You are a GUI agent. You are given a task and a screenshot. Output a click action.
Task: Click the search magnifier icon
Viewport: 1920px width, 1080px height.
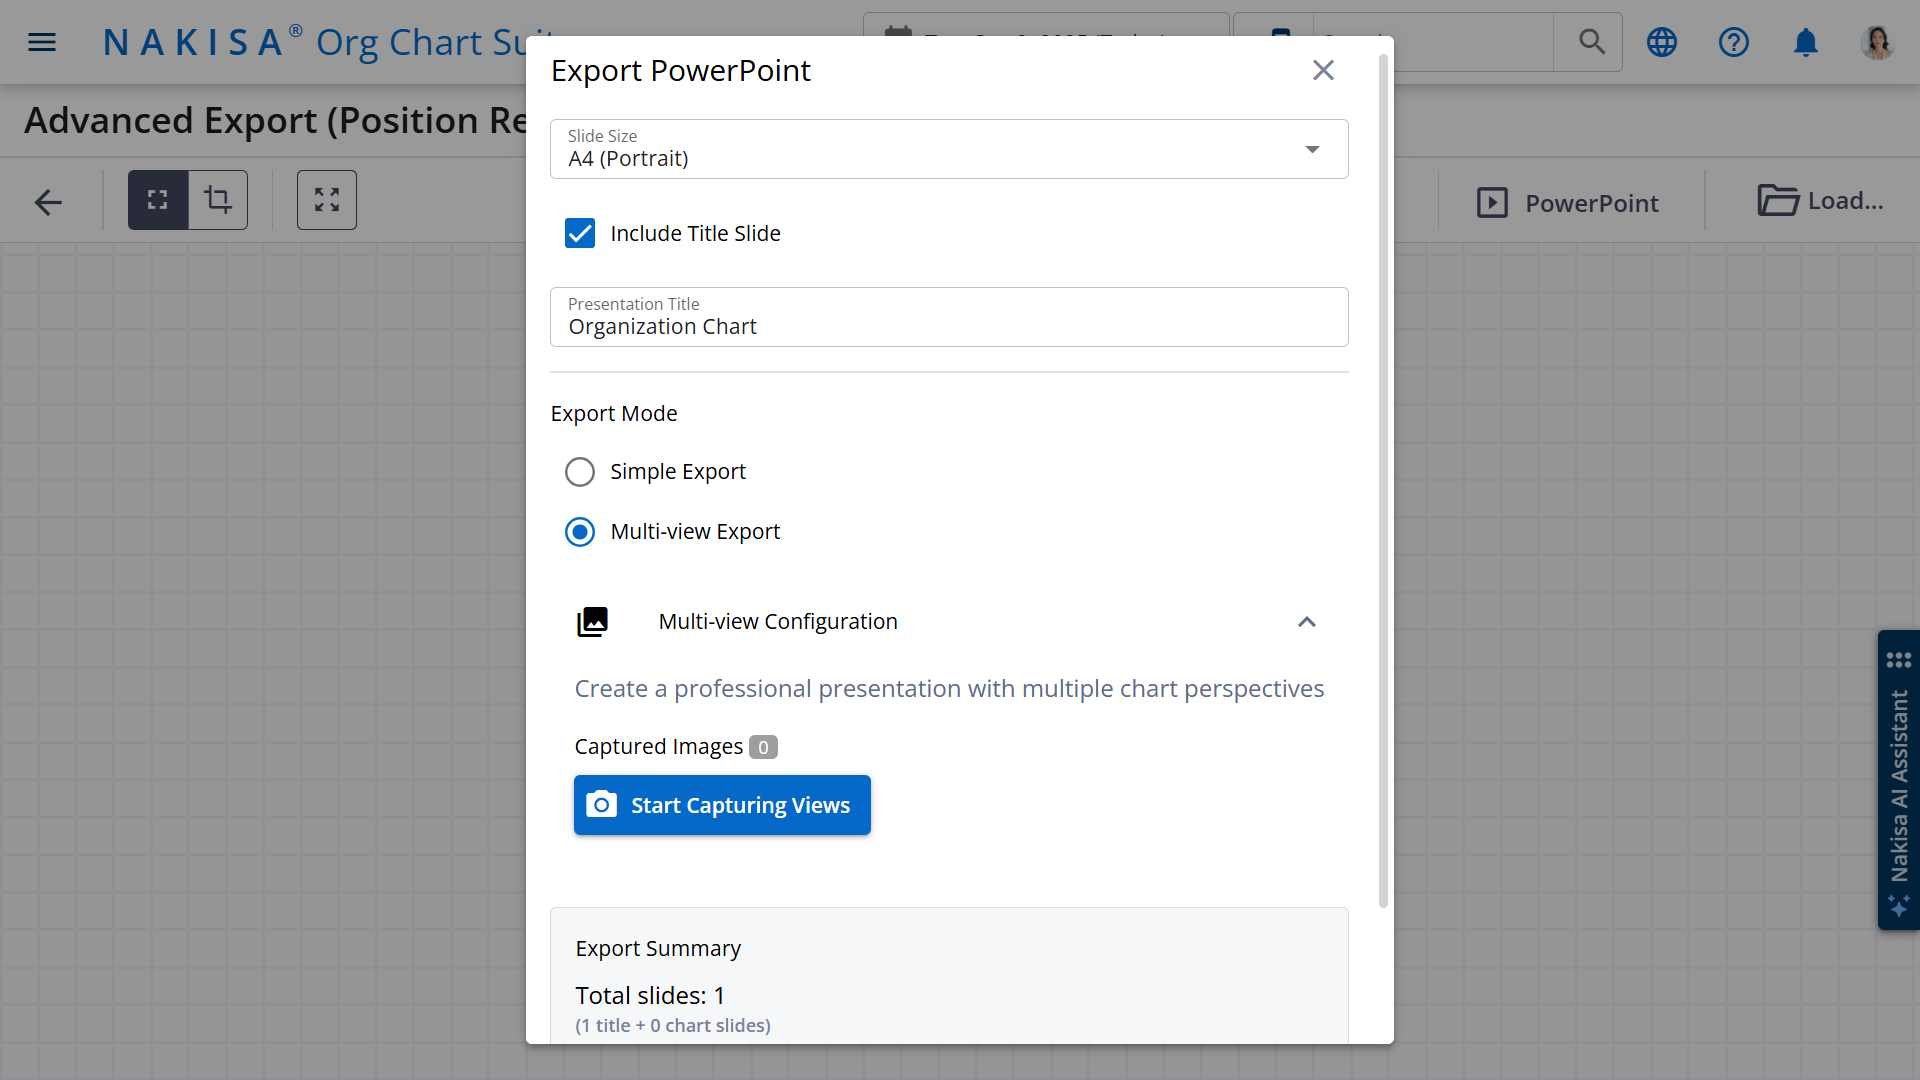click(x=1591, y=42)
